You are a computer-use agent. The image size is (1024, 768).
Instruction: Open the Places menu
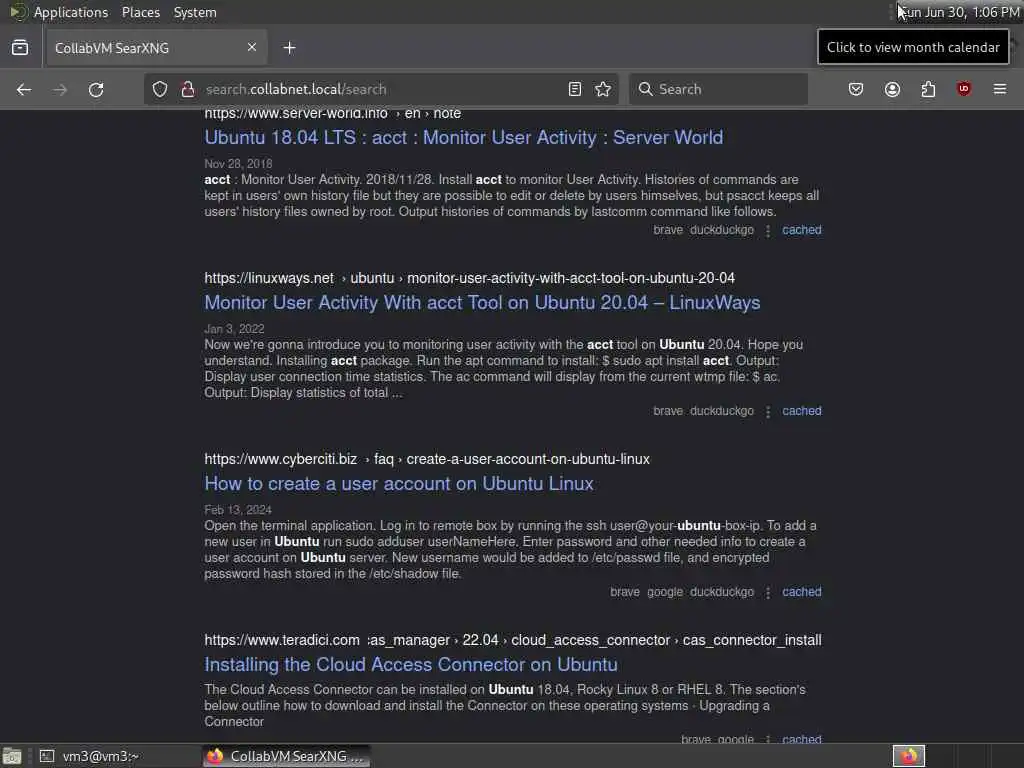(140, 12)
